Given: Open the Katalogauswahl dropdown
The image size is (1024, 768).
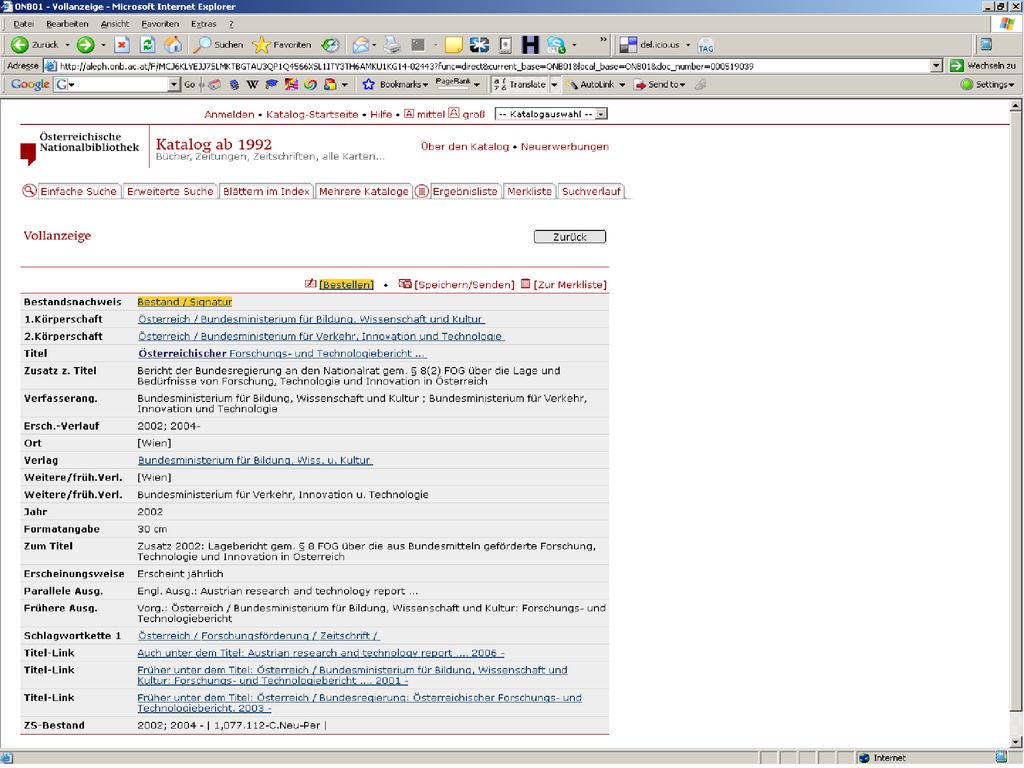Looking at the screenshot, I should (x=551, y=114).
